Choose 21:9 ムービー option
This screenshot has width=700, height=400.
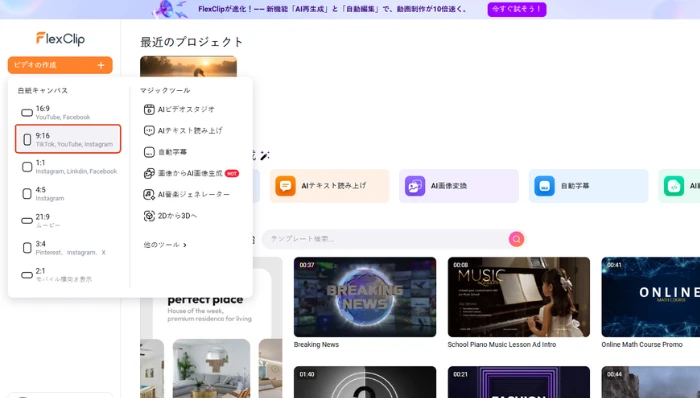pos(68,221)
